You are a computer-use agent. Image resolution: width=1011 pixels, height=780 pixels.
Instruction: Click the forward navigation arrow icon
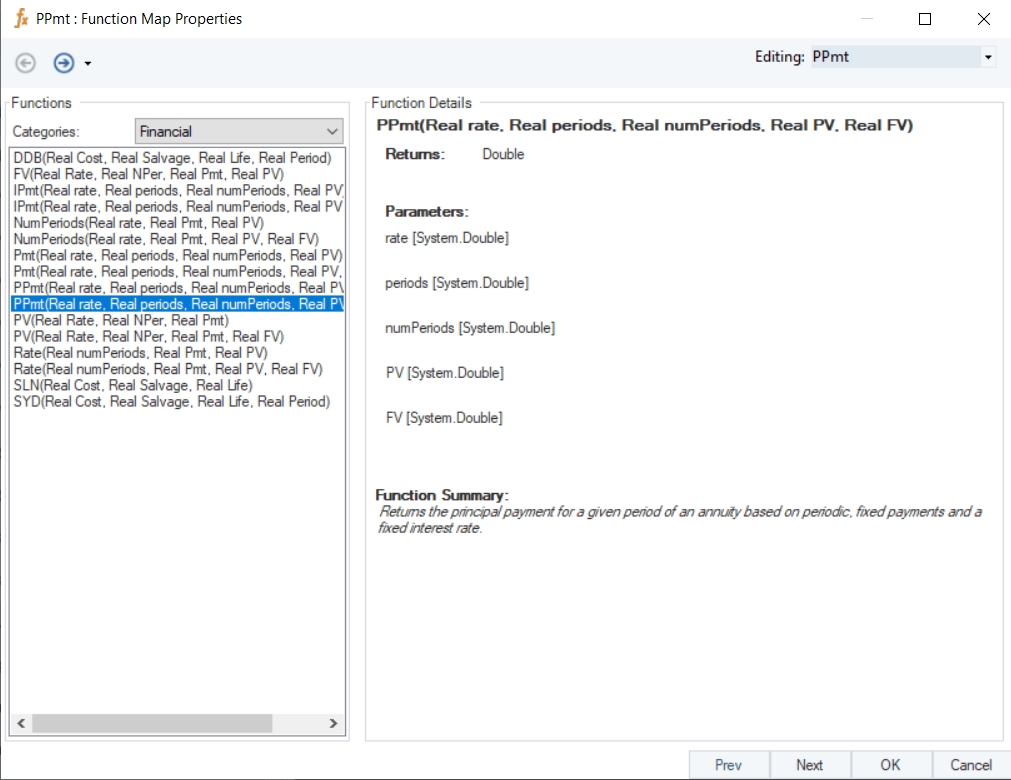click(x=64, y=63)
